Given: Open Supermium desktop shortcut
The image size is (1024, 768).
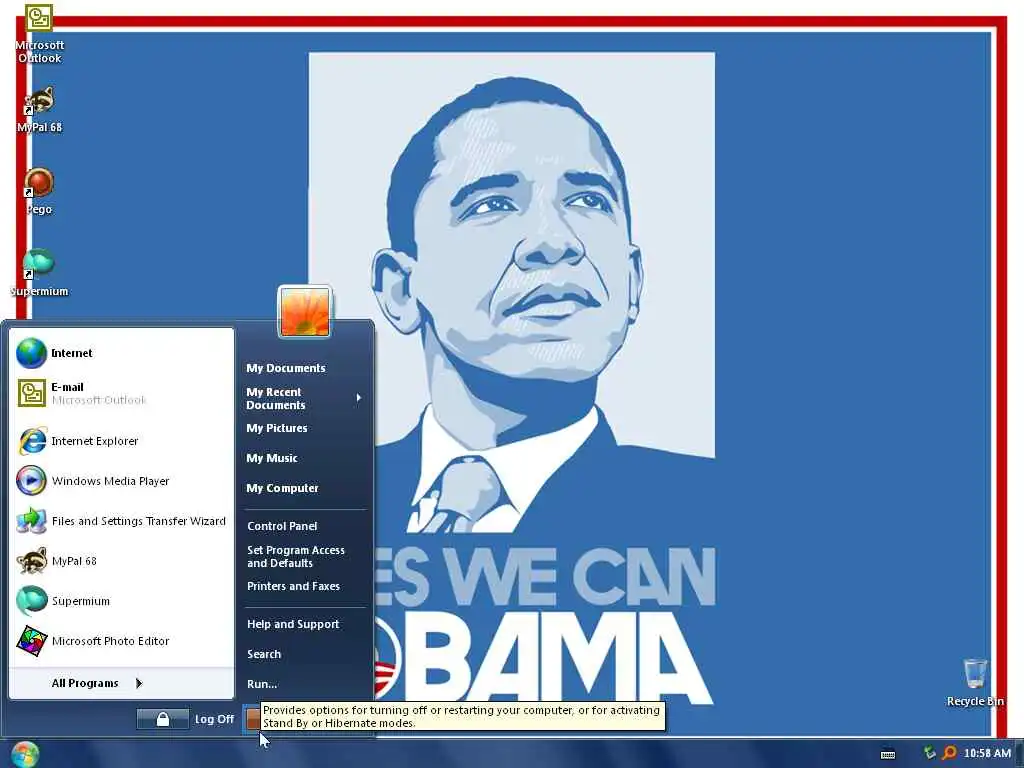Looking at the screenshot, I should 39,273.
